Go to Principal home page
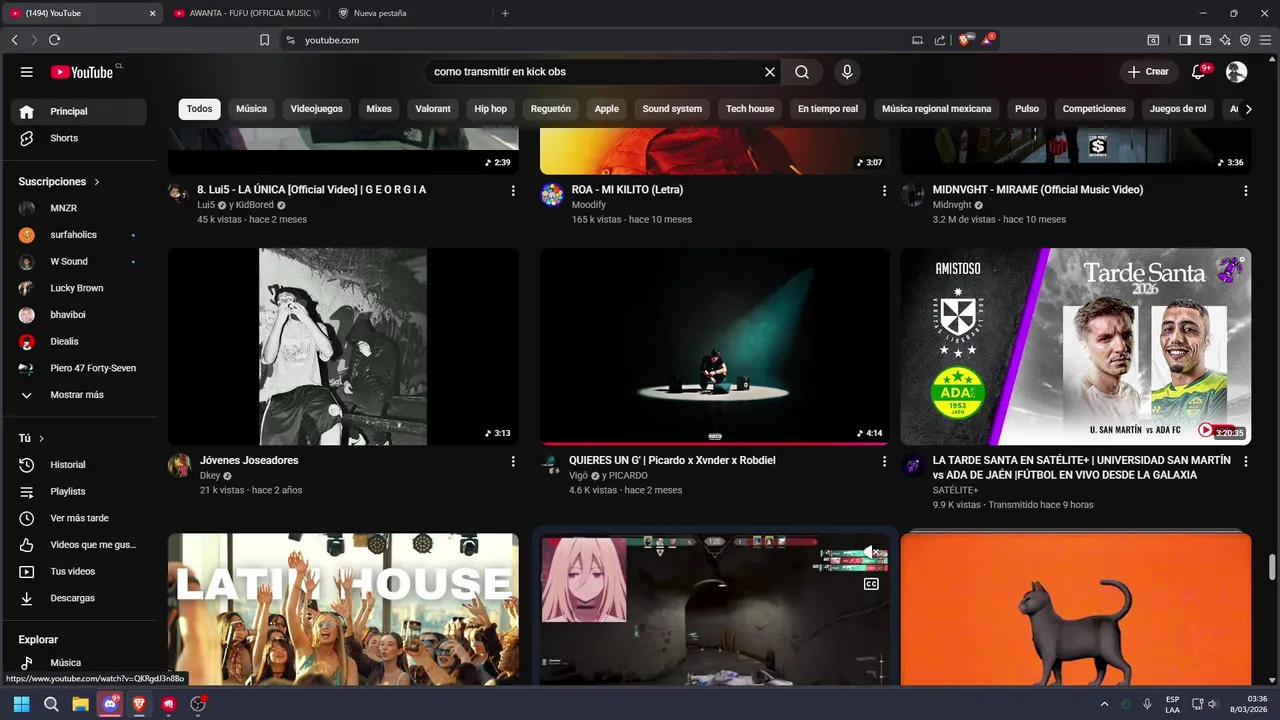The image size is (1280, 720). (x=78, y=111)
